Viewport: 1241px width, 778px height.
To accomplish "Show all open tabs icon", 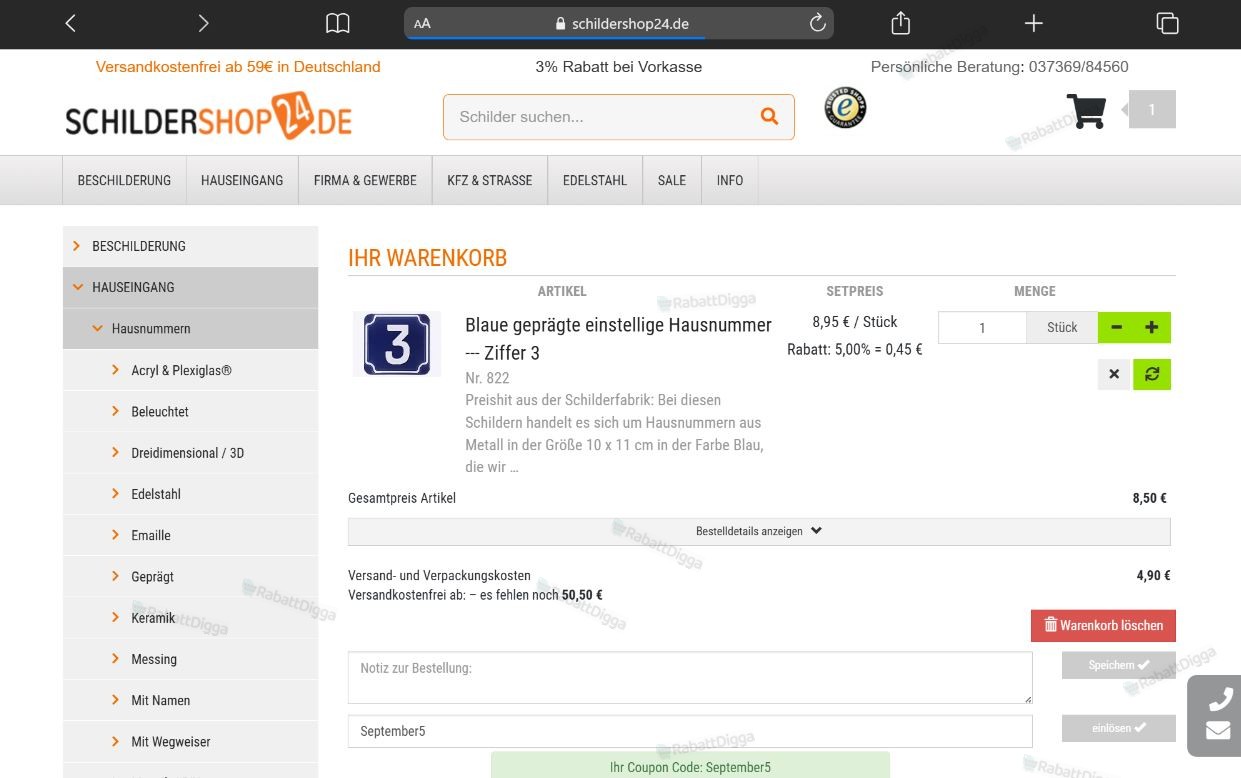I will (1167, 23).
